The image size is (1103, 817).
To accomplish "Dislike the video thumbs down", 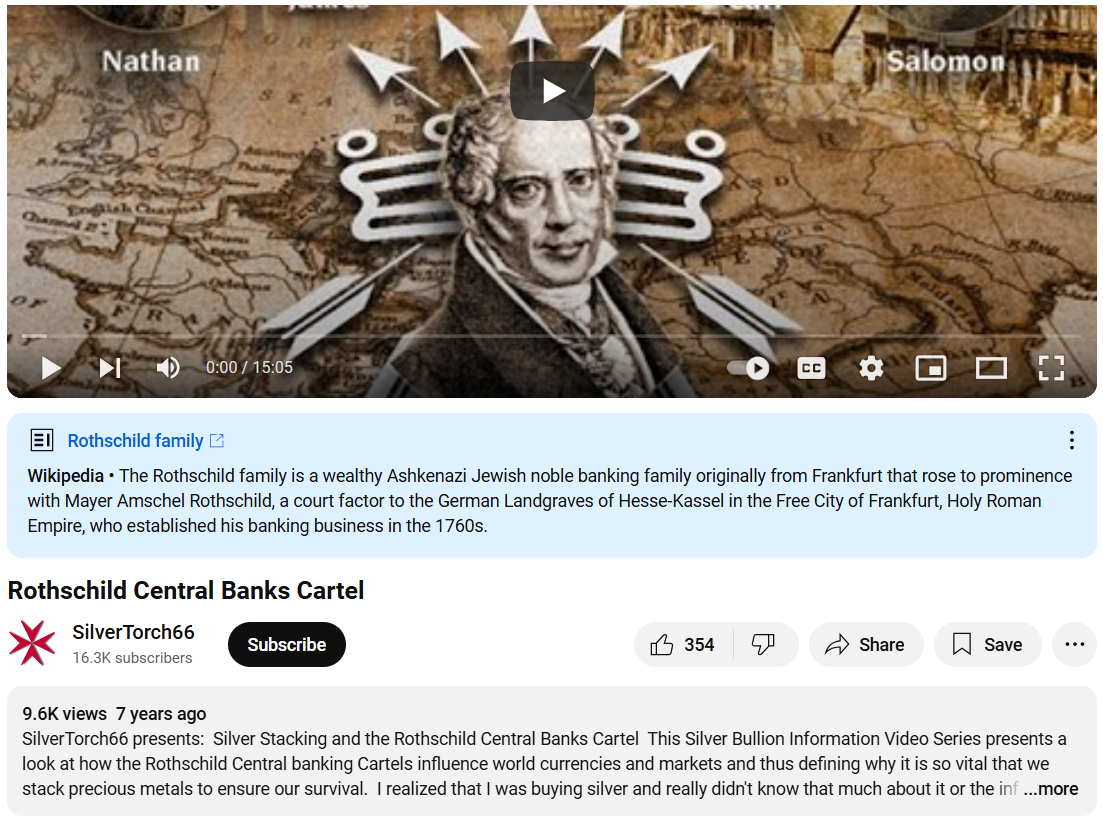I will 764,645.
